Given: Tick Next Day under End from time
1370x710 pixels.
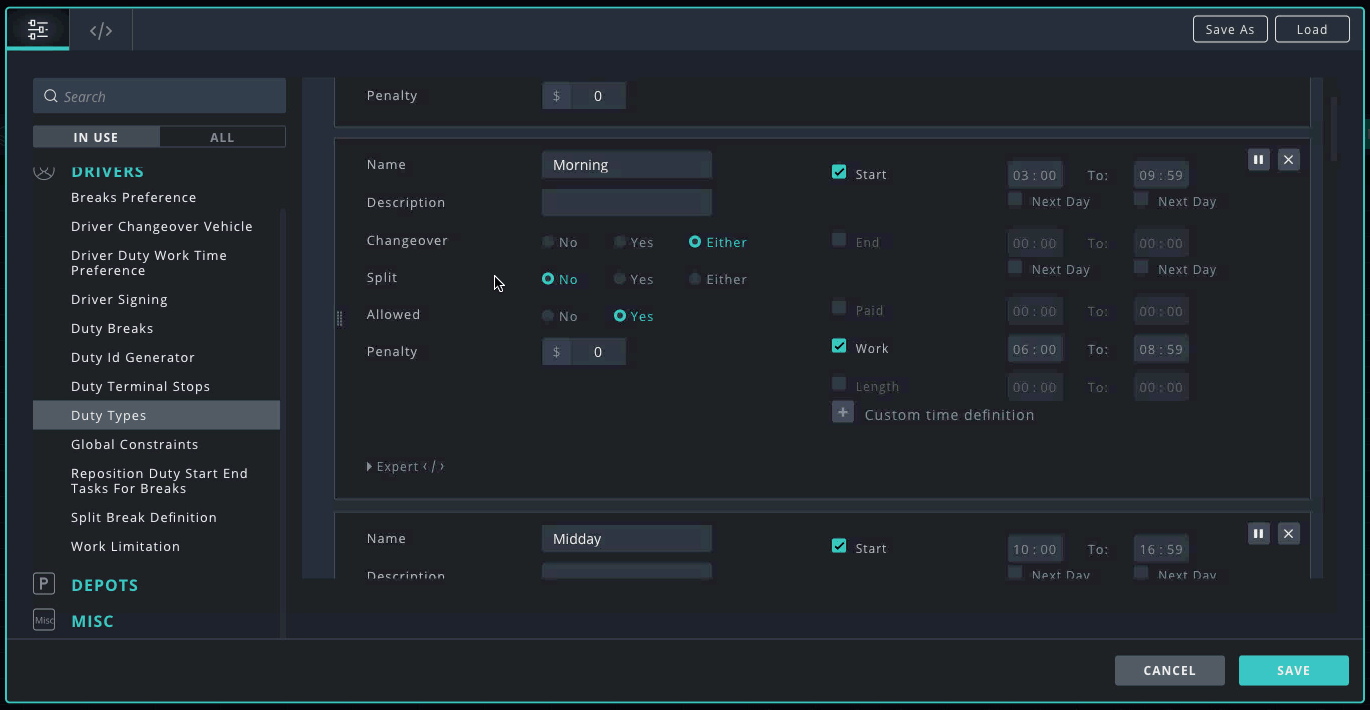Looking at the screenshot, I should coord(1015,267).
